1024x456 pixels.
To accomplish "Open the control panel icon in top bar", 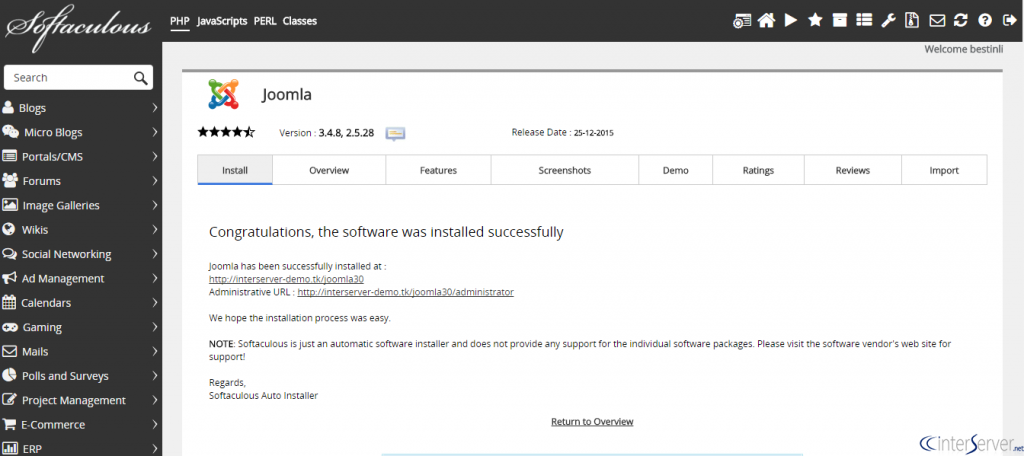I will coord(743,21).
